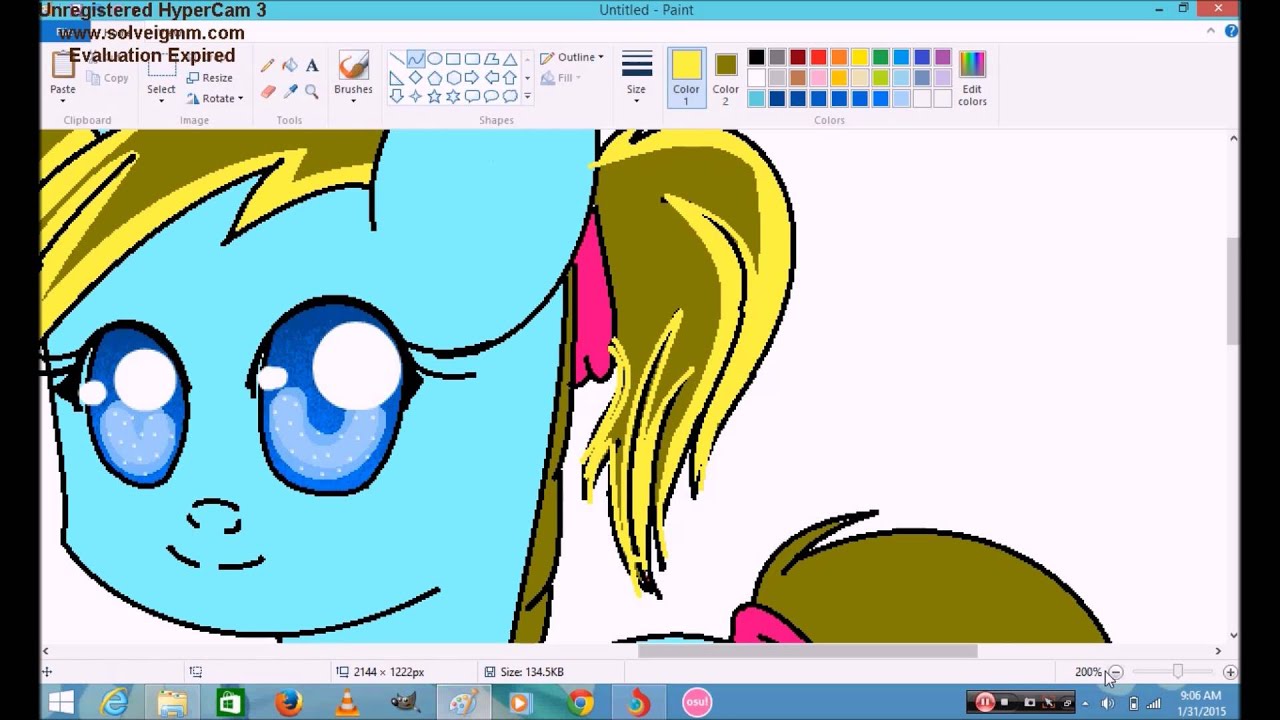This screenshot has width=1280, height=720.
Task: Open the Windows Start button
Action: pos(60,703)
